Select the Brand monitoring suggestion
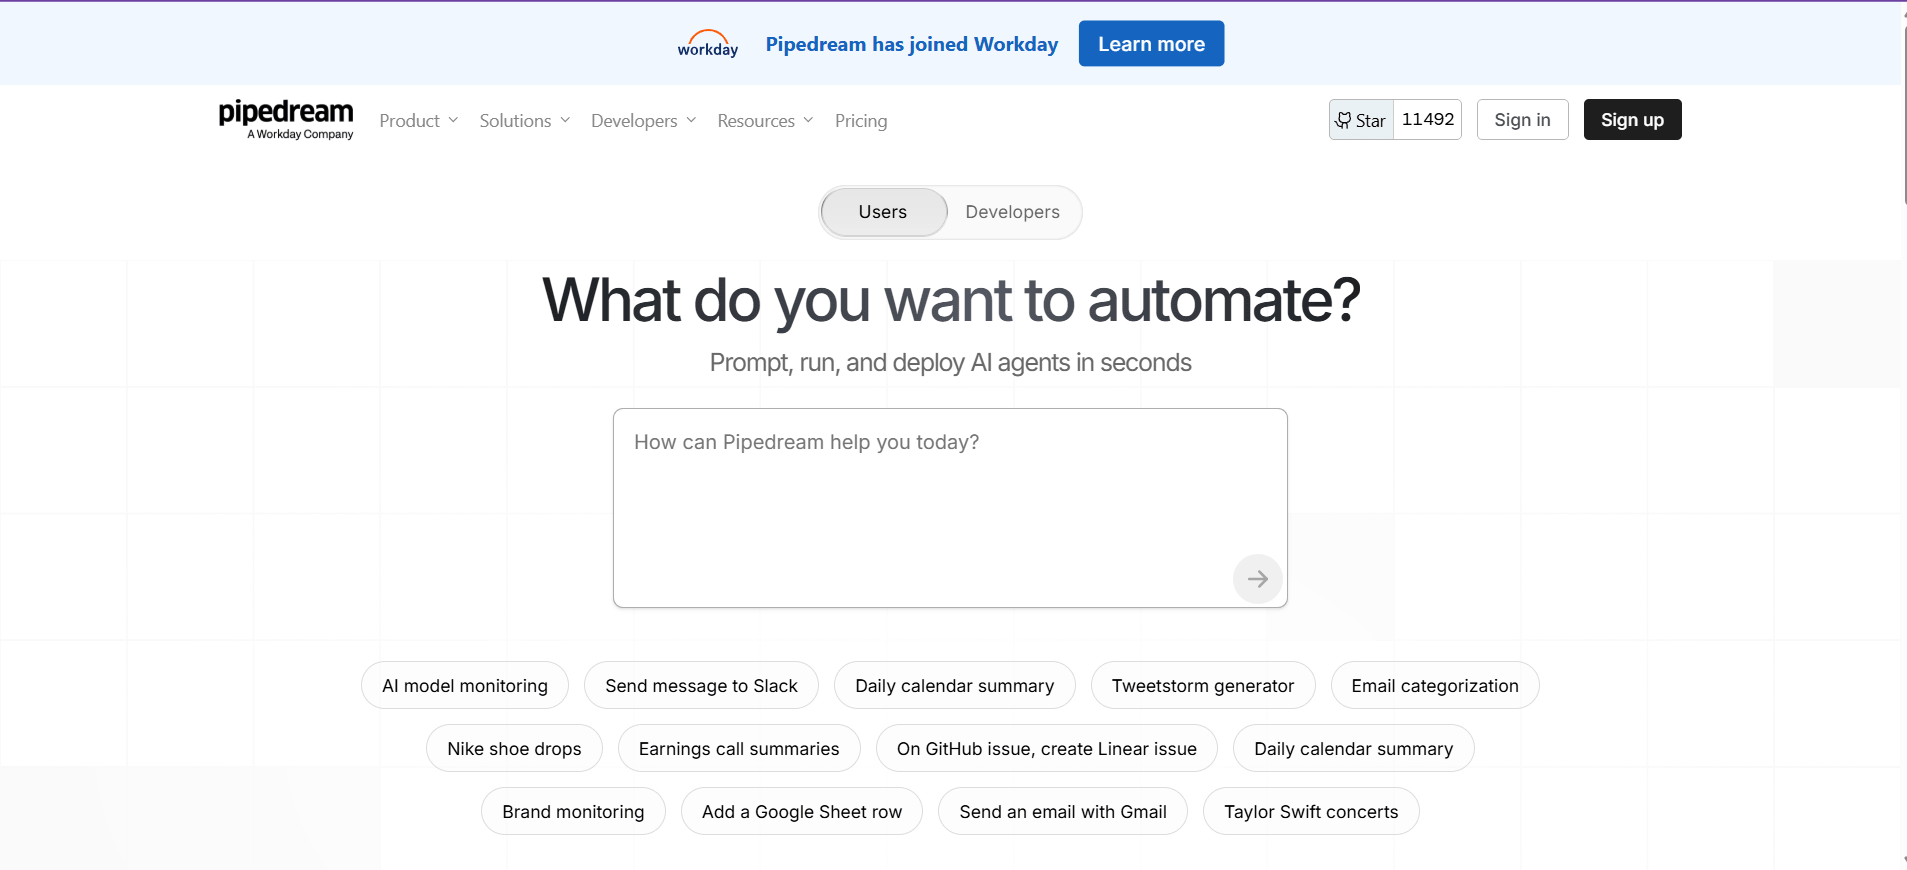The image size is (1907, 870). click(573, 812)
